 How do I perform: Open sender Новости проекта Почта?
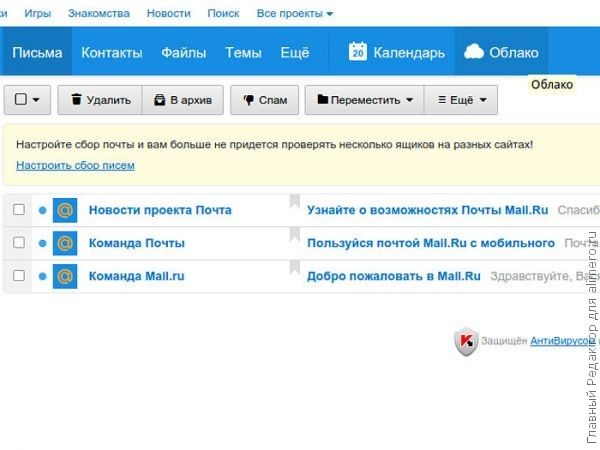(x=160, y=210)
